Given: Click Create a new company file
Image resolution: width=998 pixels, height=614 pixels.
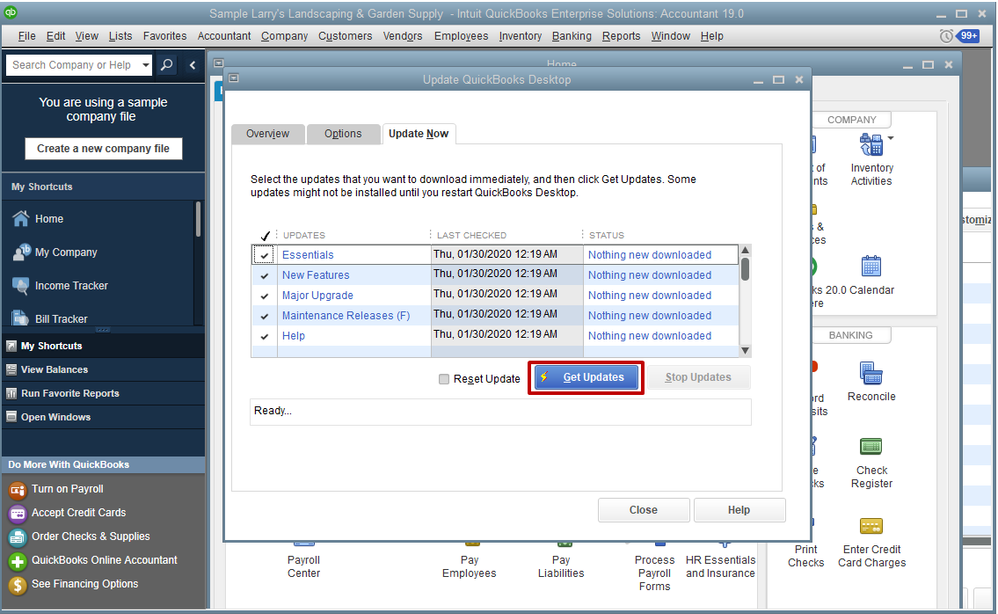Looking at the screenshot, I should [x=103, y=148].
